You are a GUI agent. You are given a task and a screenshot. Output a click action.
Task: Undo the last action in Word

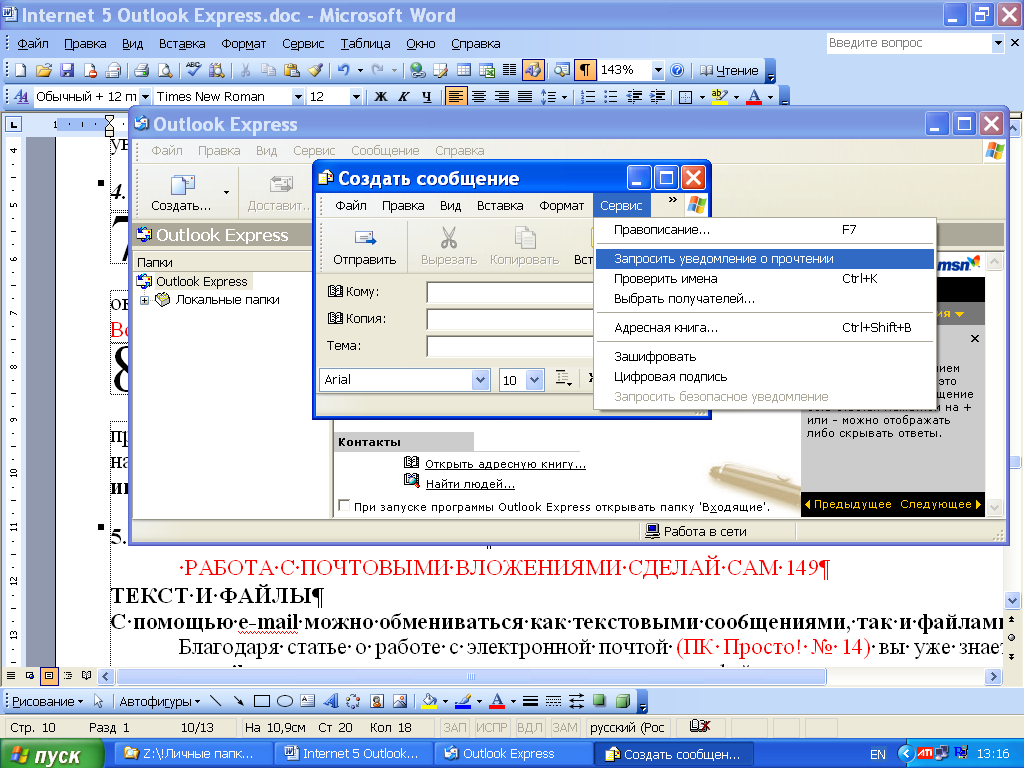point(344,70)
